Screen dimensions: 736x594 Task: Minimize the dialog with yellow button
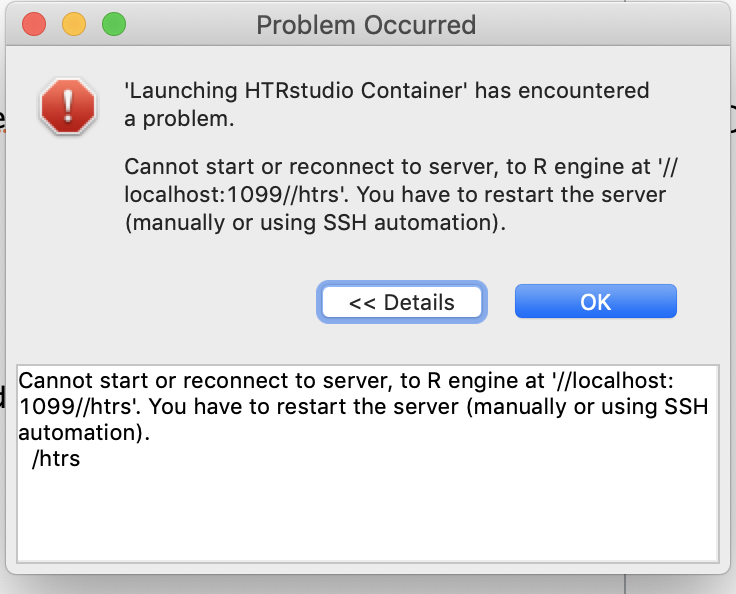(x=74, y=24)
